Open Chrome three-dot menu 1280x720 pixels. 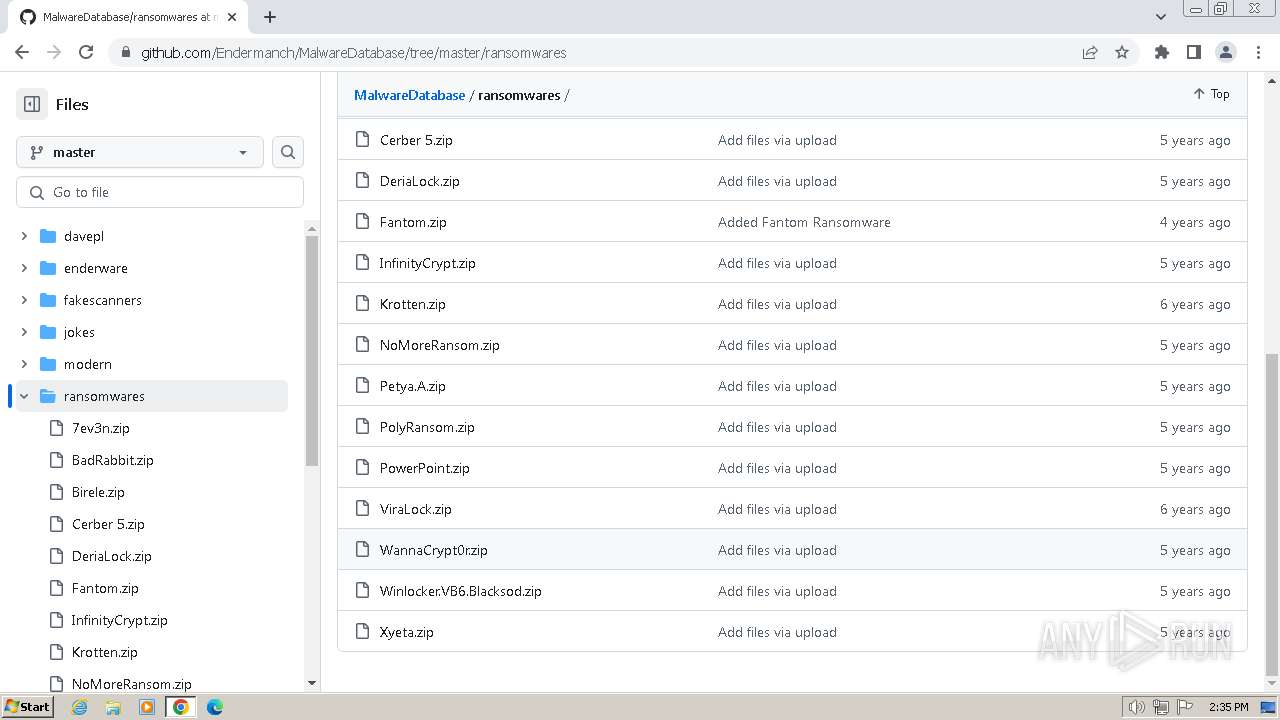(x=1257, y=52)
